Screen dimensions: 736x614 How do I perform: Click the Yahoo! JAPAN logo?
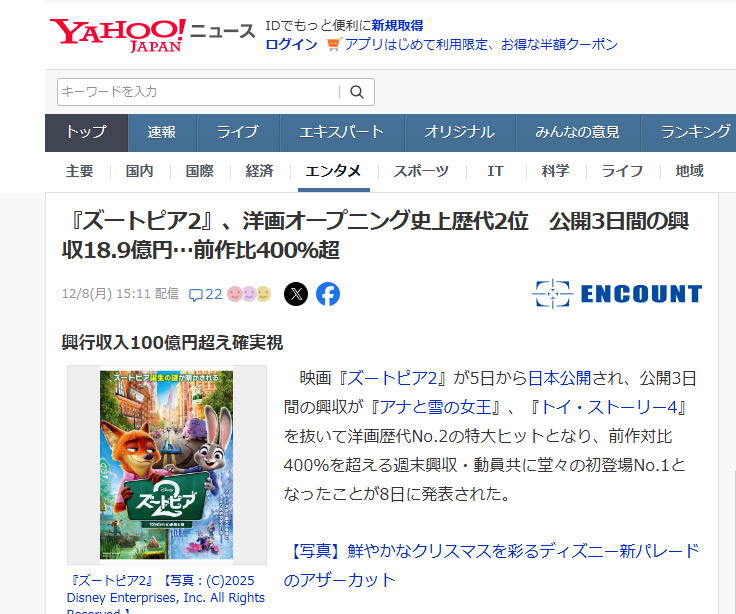click(118, 36)
